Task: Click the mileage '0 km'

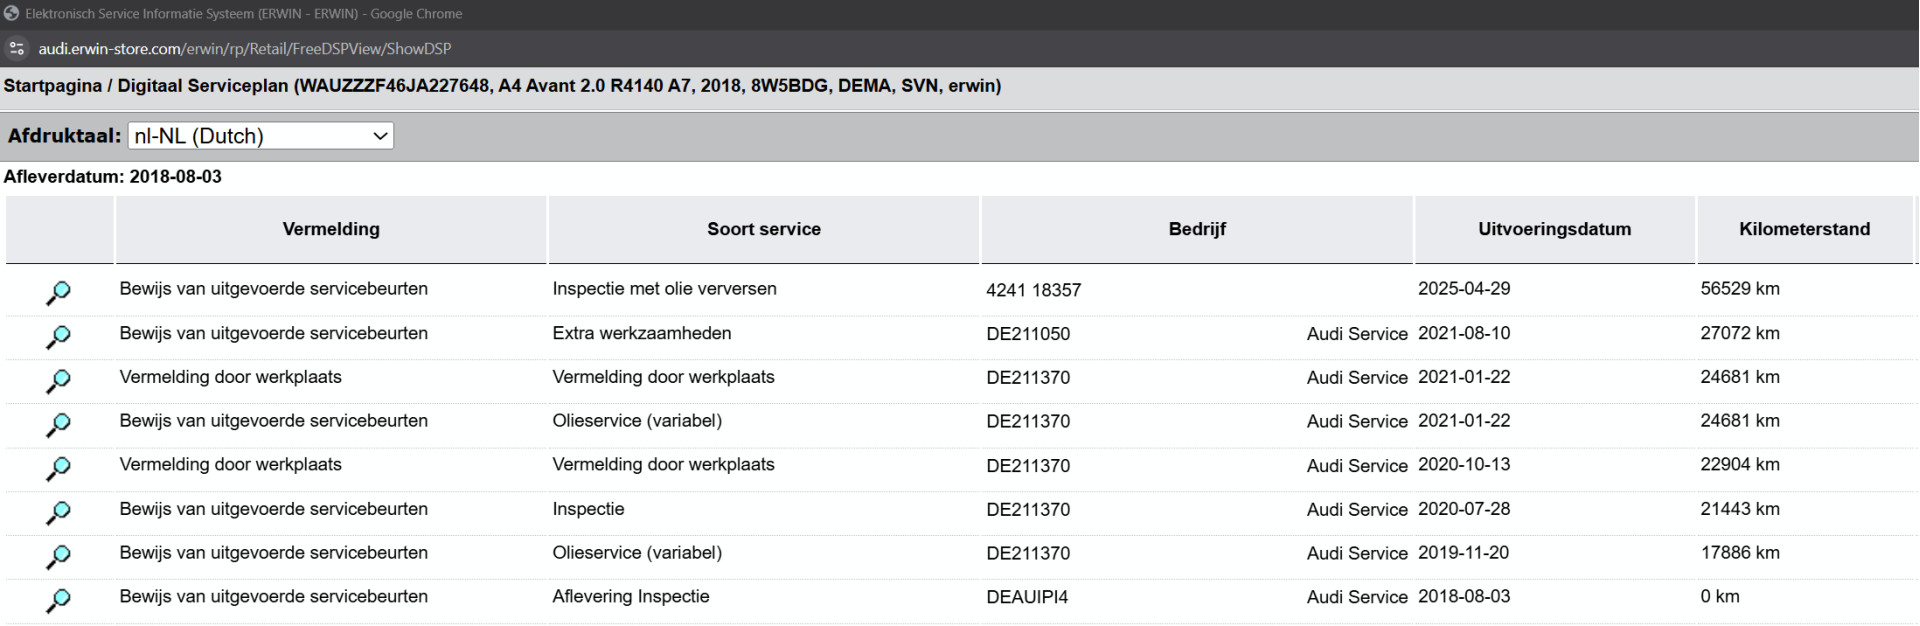Action: point(1720,597)
